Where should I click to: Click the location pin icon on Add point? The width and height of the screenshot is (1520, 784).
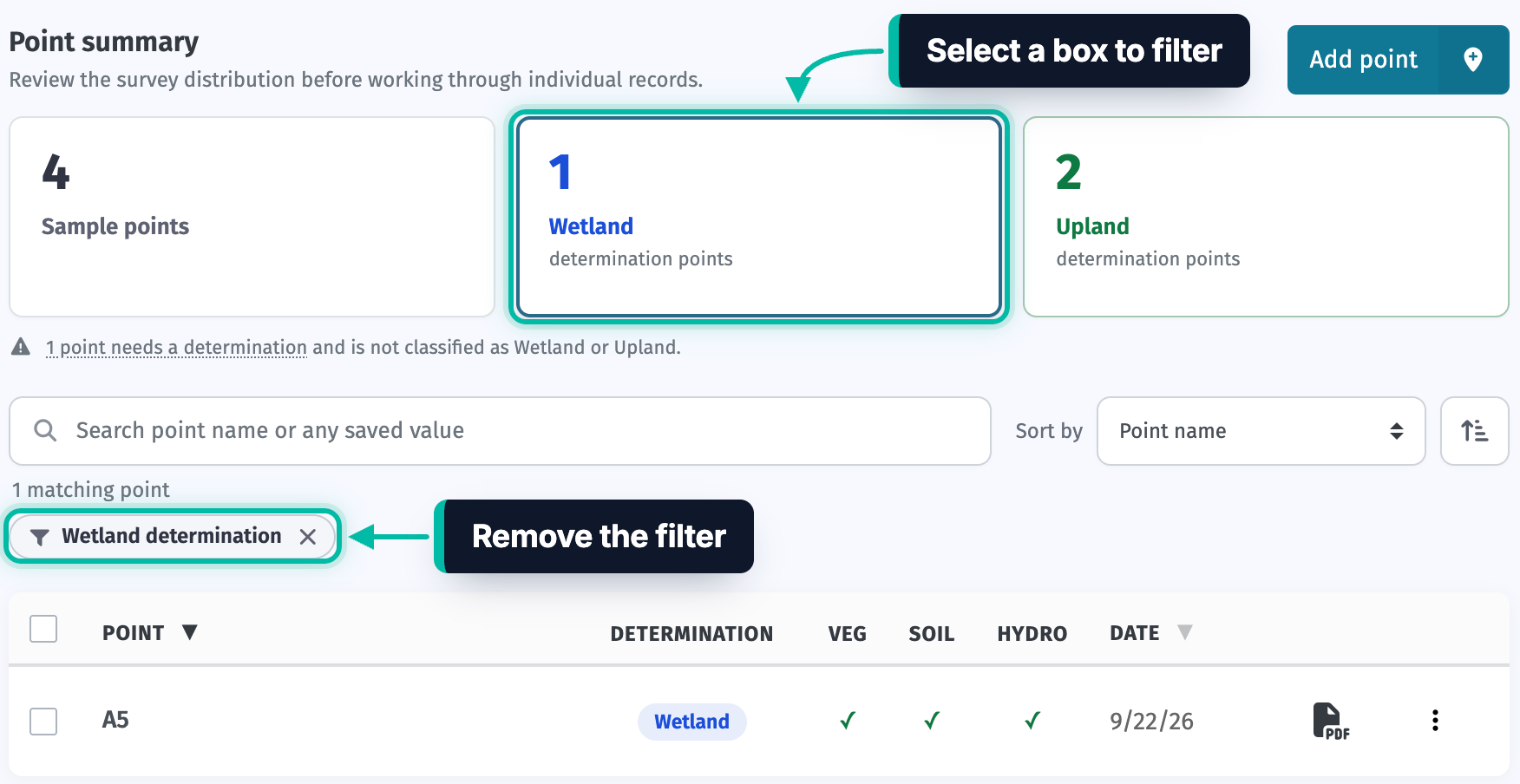coord(1473,60)
